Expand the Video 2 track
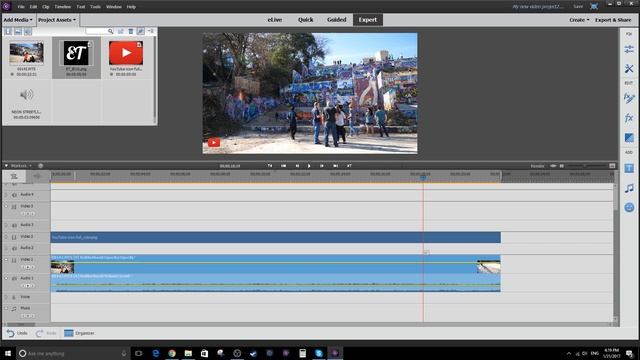This screenshot has width=640, height=360. point(6,237)
